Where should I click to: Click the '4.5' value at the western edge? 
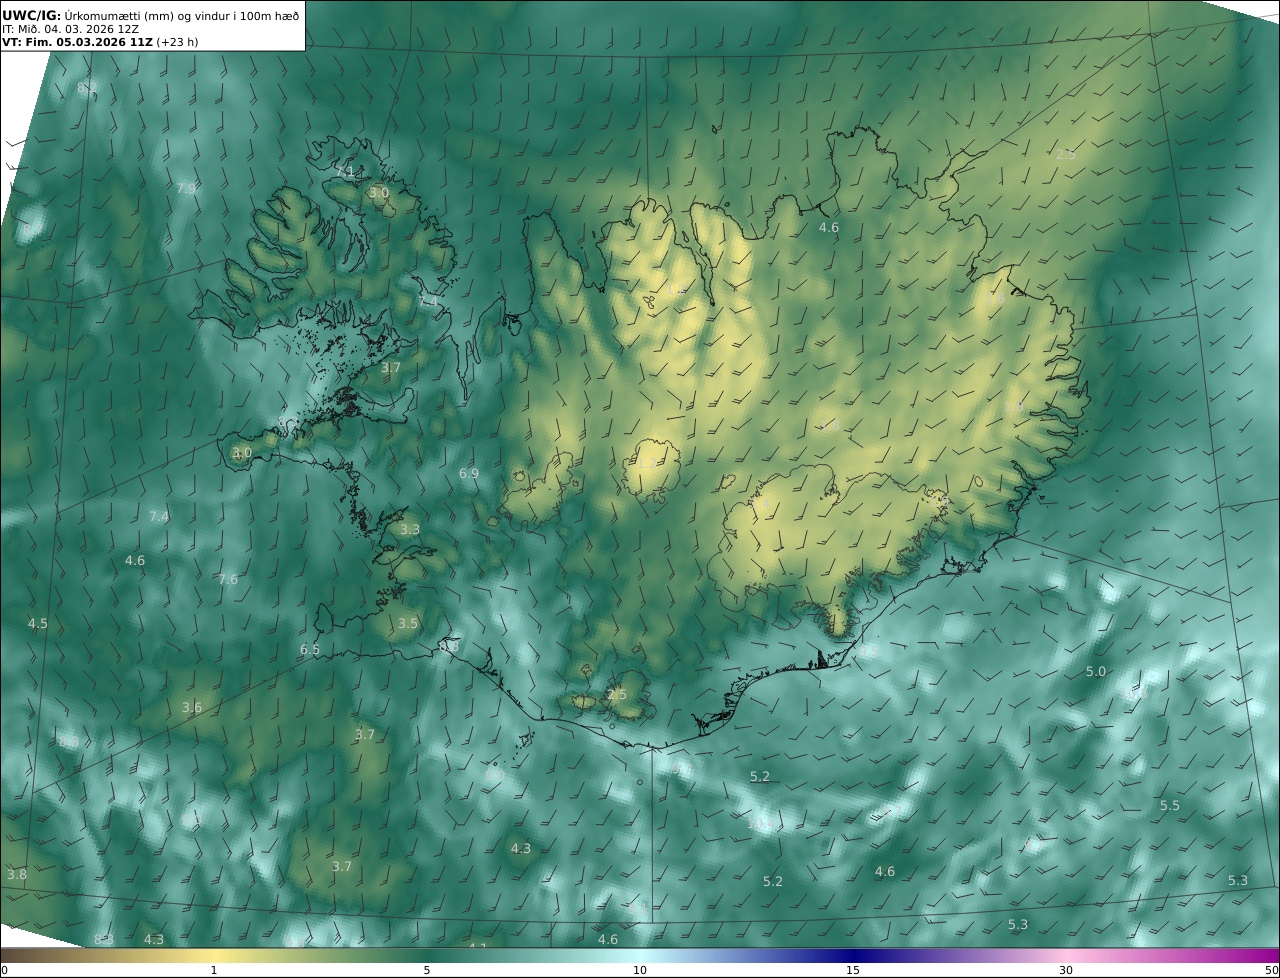click(37, 623)
